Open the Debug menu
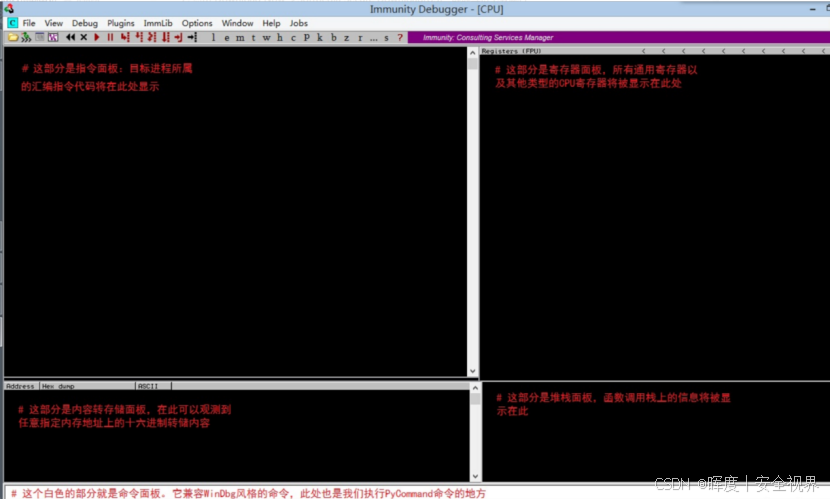Viewport: 831px width, 500px height. (85, 23)
